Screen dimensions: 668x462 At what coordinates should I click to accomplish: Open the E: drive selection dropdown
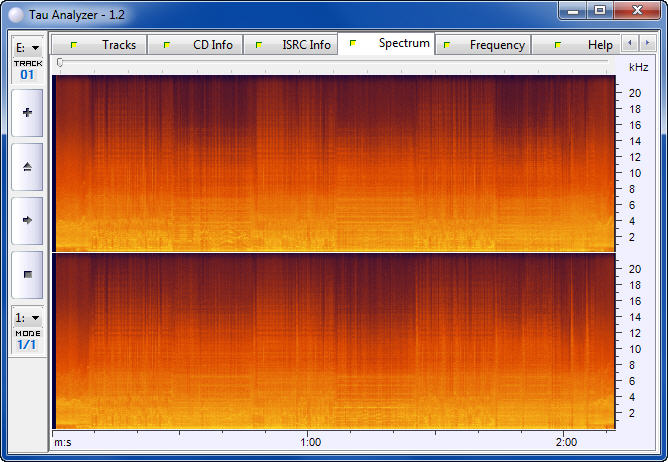pos(27,47)
